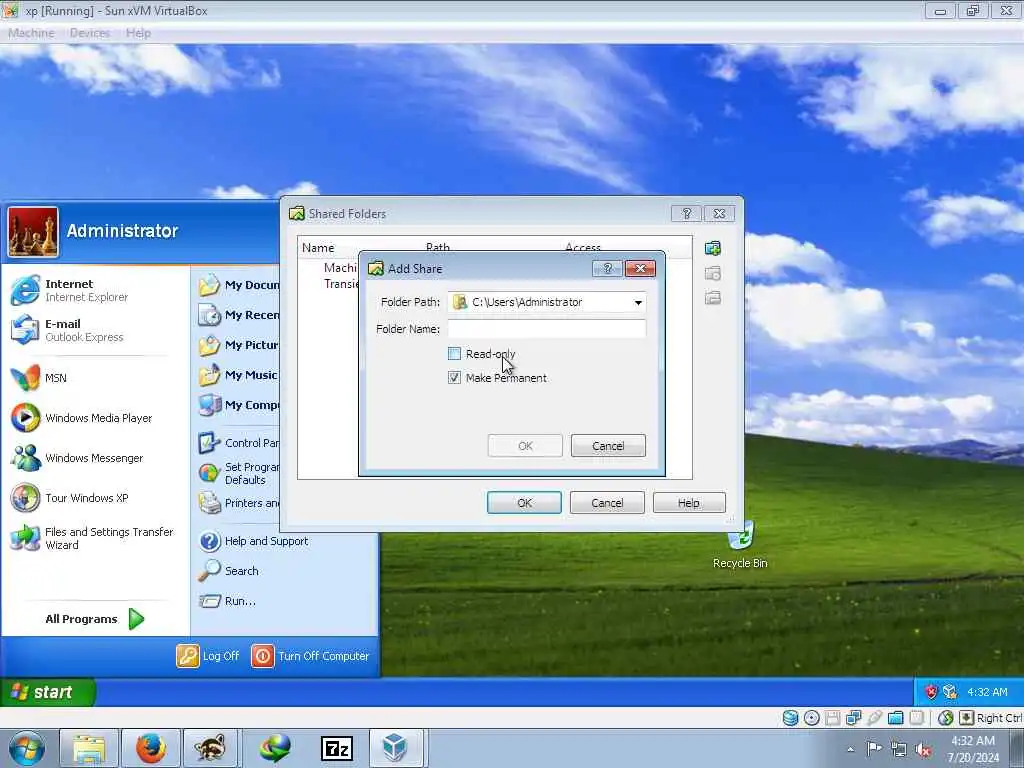Click Cancel in the Add Share dialog
Screen dimensions: 1024x768
click(608, 446)
